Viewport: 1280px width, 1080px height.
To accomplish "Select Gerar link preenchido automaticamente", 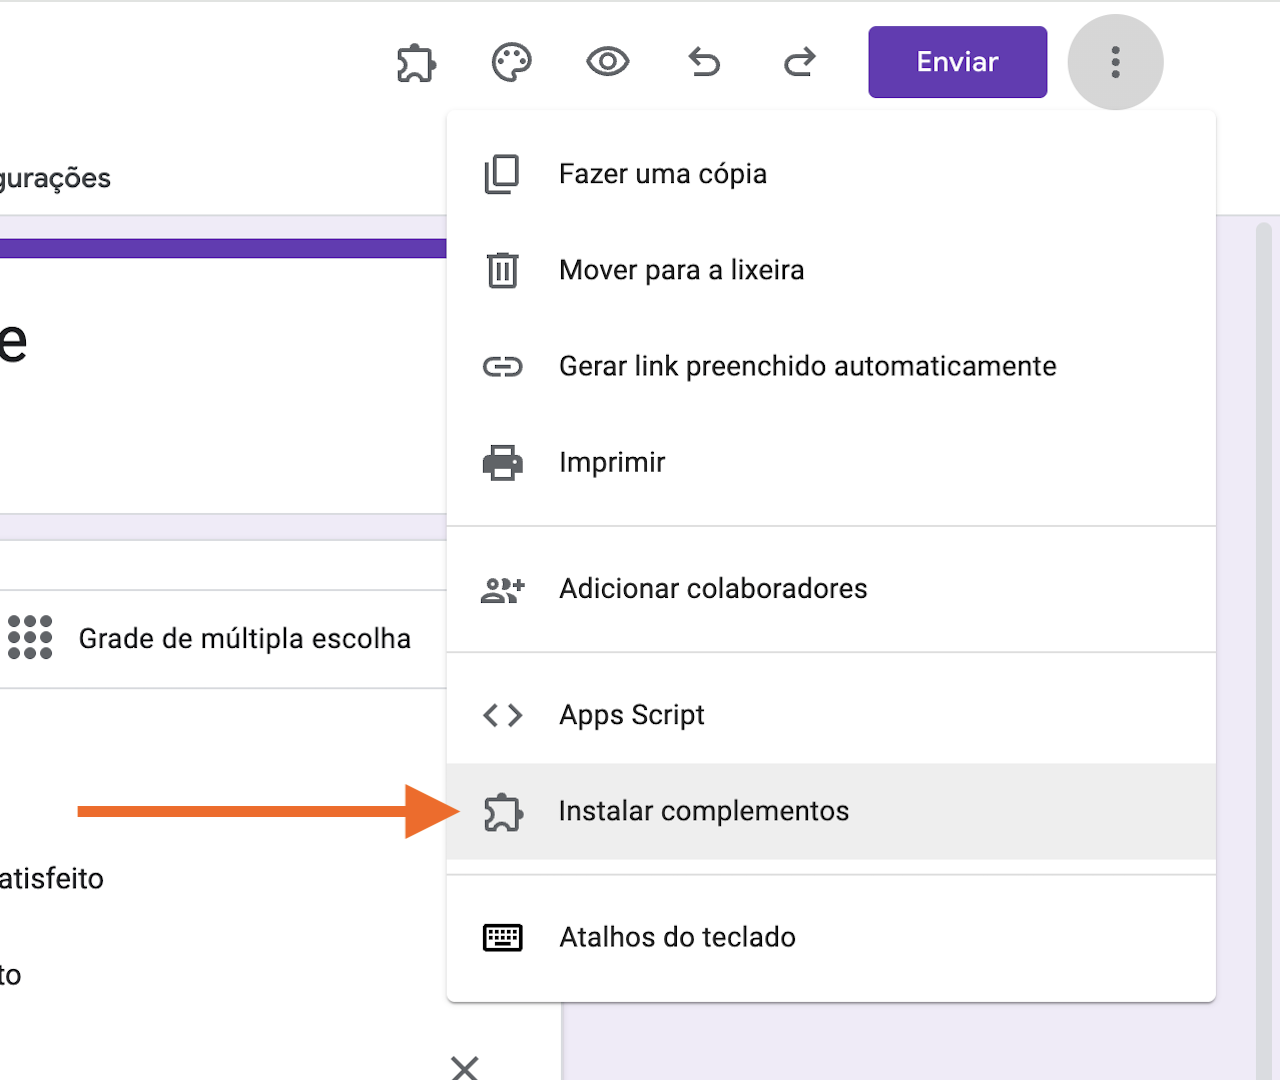I will click(x=807, y=366).
